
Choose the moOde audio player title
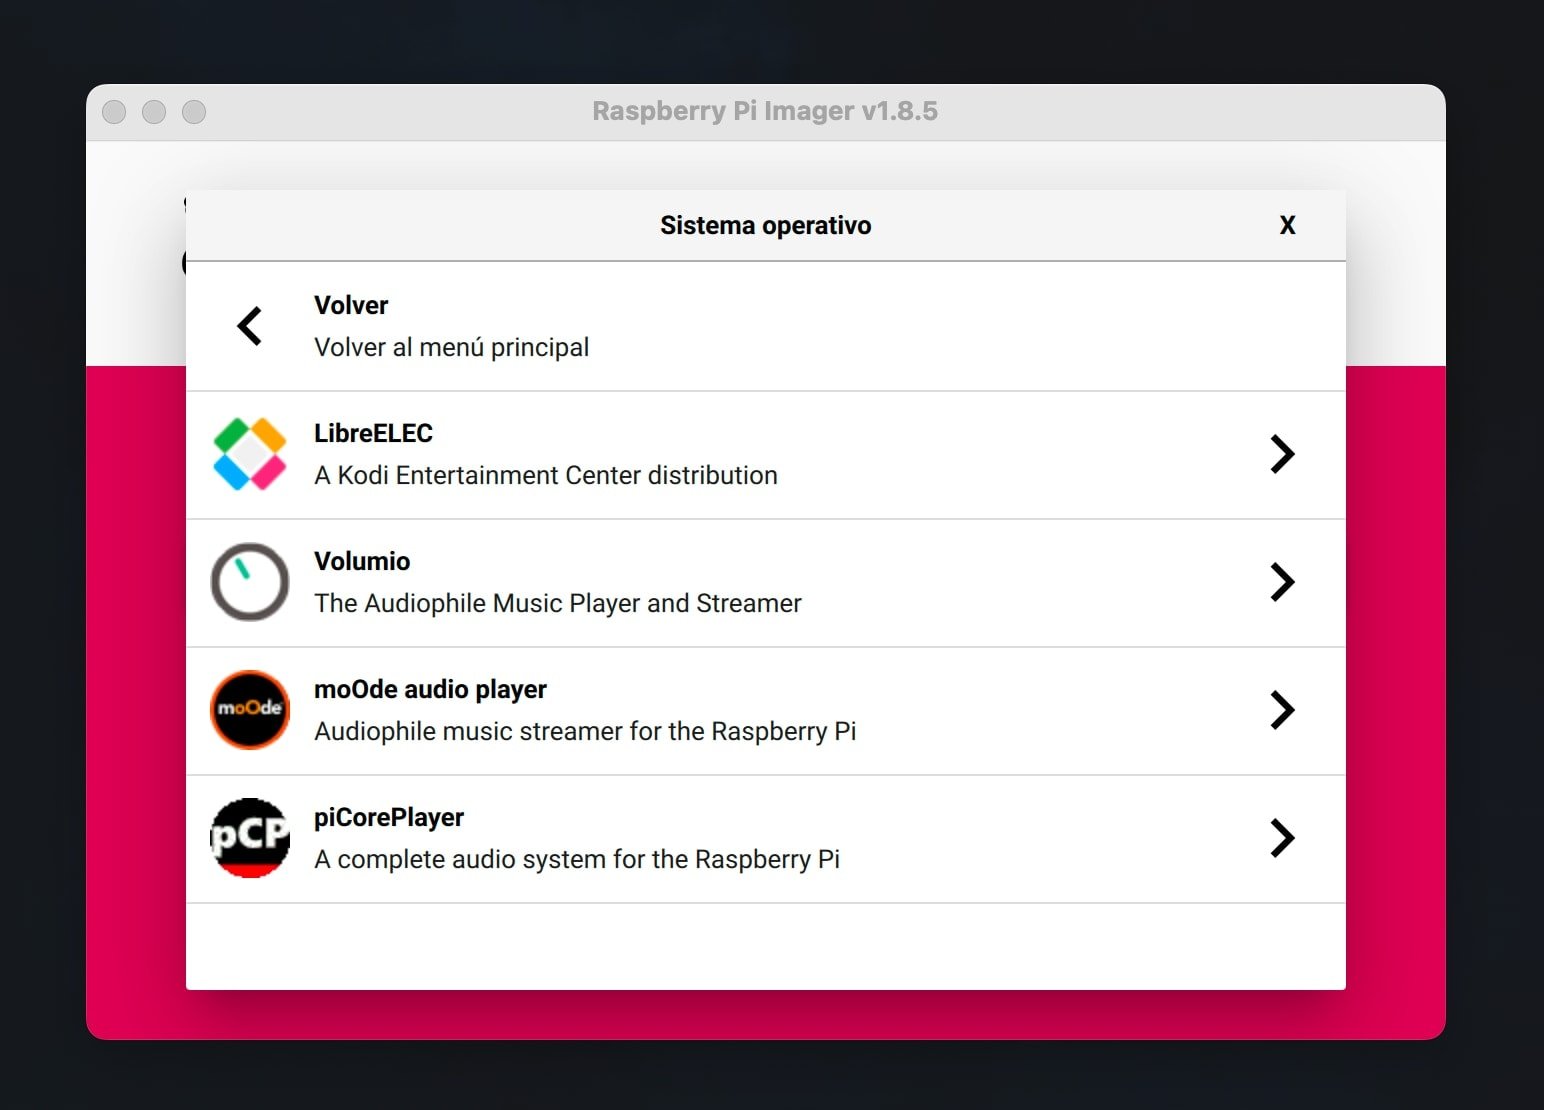[430, 689]
